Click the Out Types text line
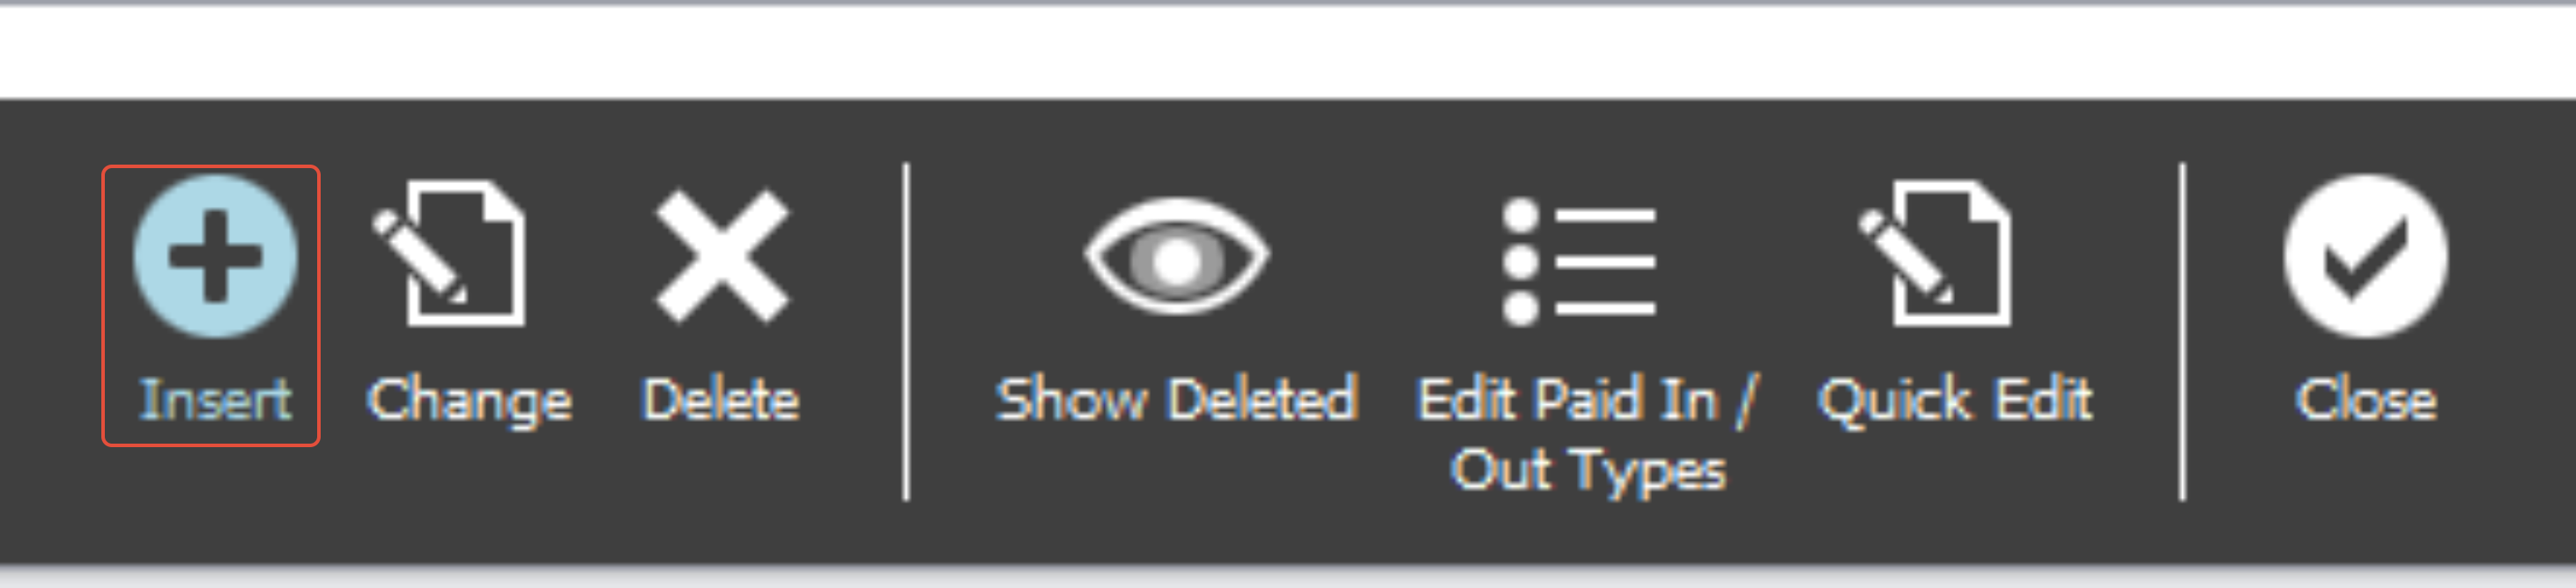 coord(1588,471)
